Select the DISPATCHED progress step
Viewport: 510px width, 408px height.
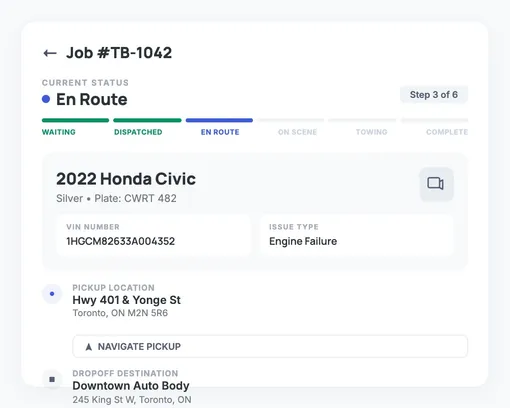pyautogui.click(x=138, y=132)
